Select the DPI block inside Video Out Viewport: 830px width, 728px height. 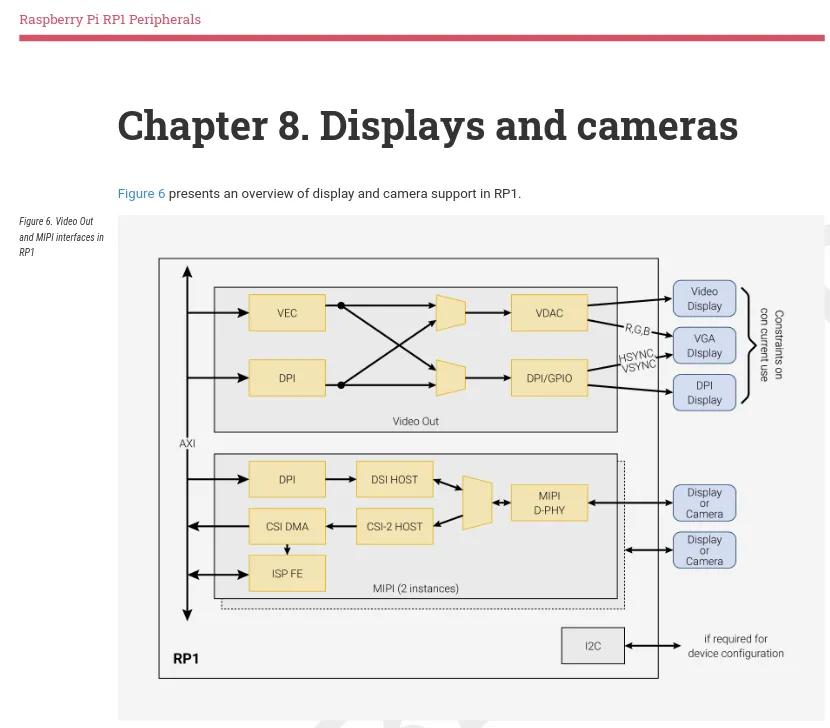click(286, 378)
